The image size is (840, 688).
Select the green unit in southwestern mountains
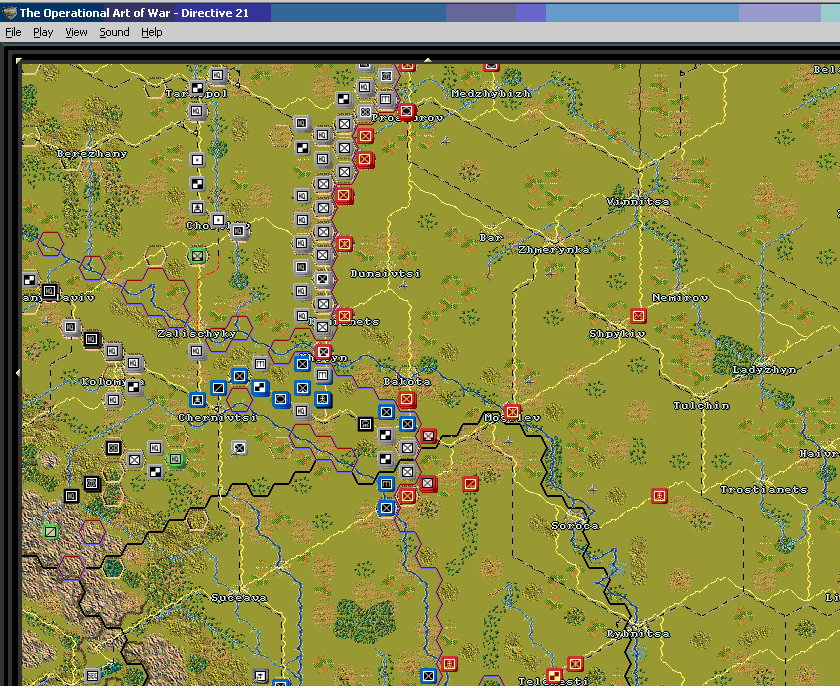[50, 532]
